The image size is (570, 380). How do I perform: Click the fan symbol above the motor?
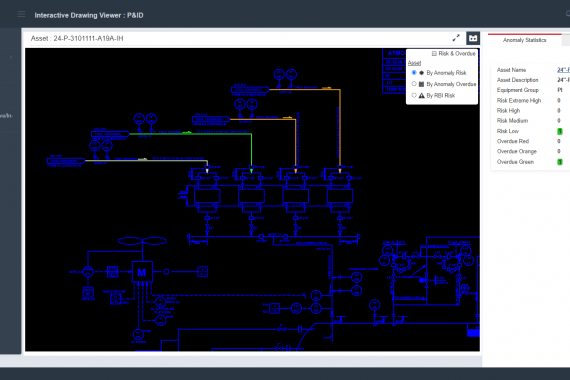pyautogui.click(x=142, y=241)
